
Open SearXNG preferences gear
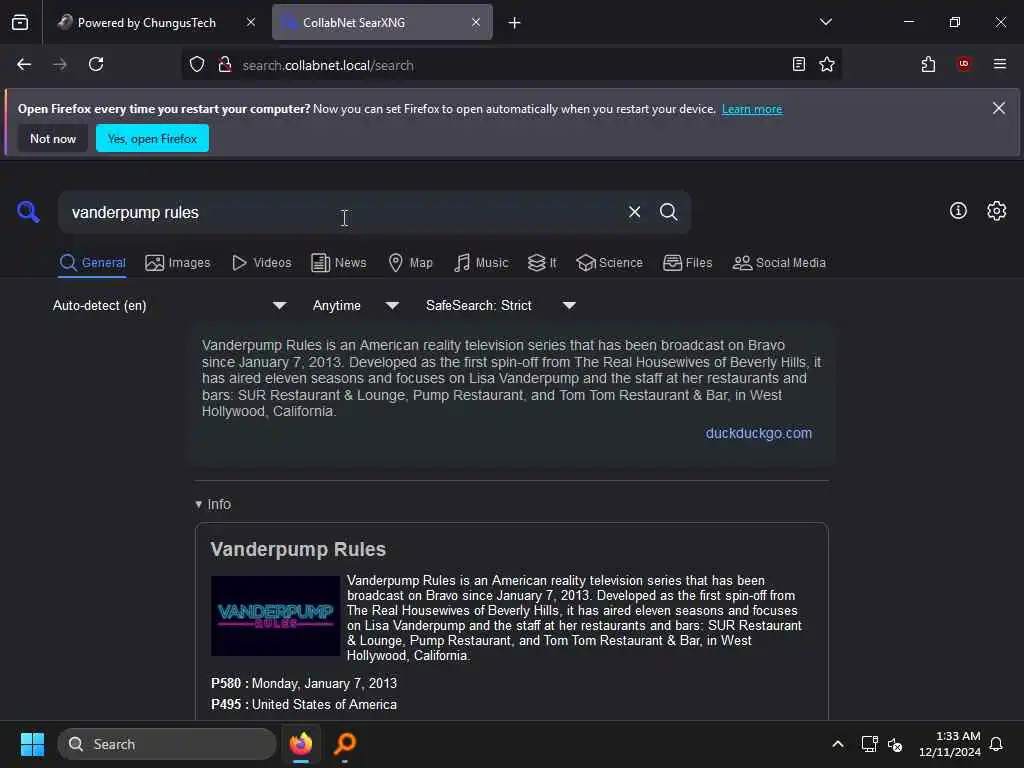point(997,210)
